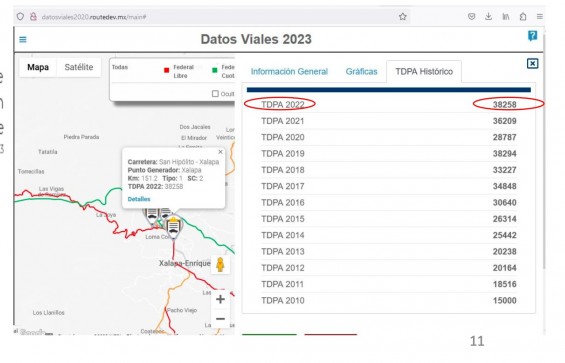Open the hamburger menu icon
The width and height of the screenshot is (565, 363).
click(23, 39)
